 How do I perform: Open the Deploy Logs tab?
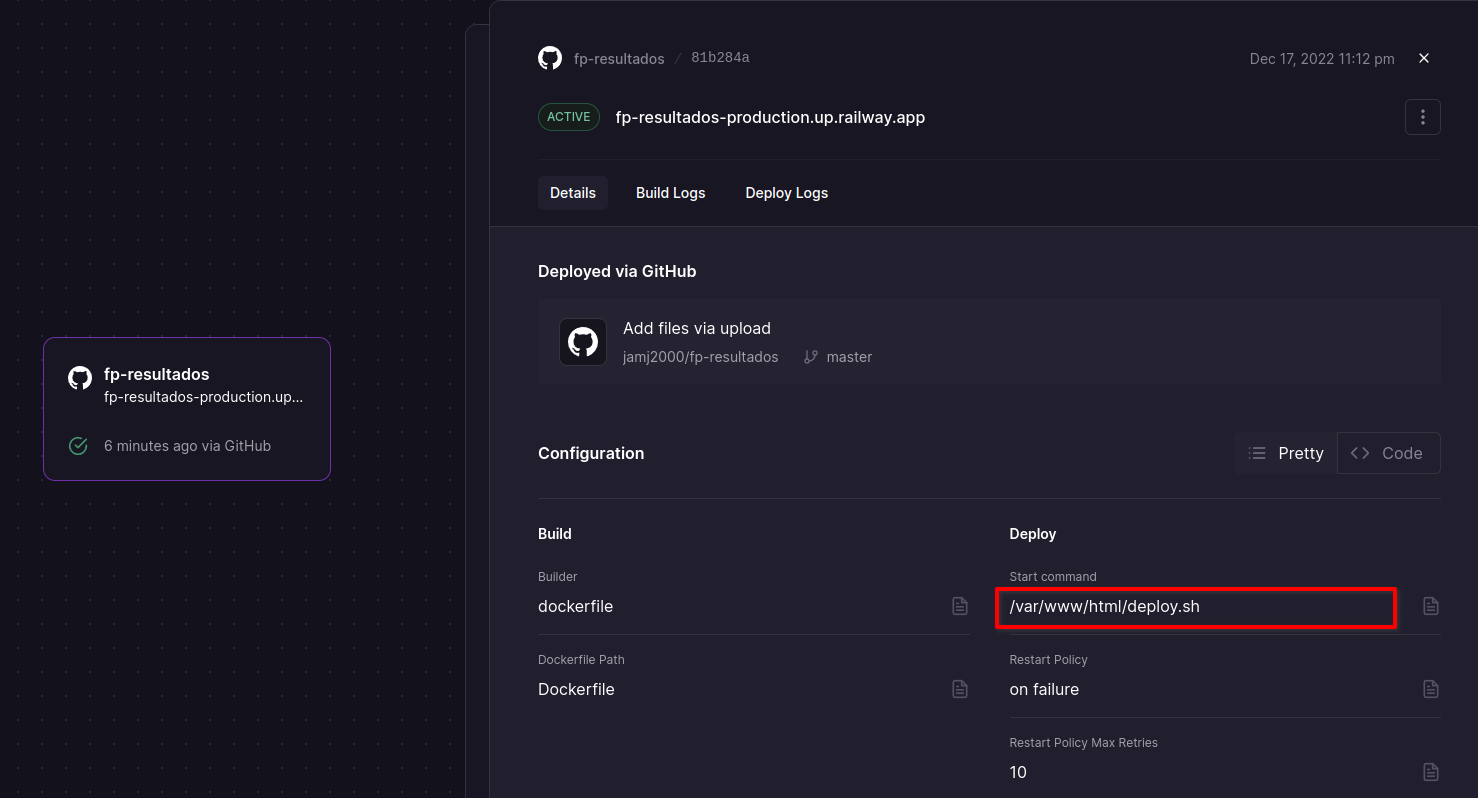(x=787, y=193)
